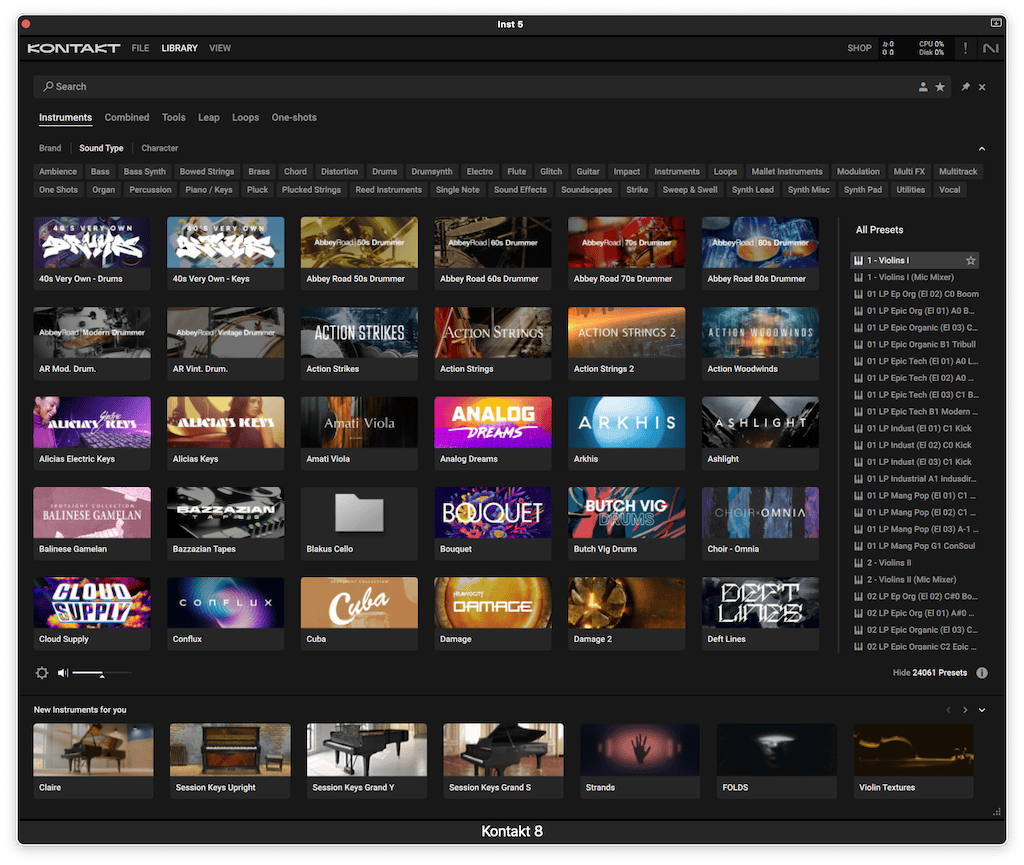Click the Native Instruments logo icon
The width and height of the screenshot is (1024, 865).
pos(990,48)
